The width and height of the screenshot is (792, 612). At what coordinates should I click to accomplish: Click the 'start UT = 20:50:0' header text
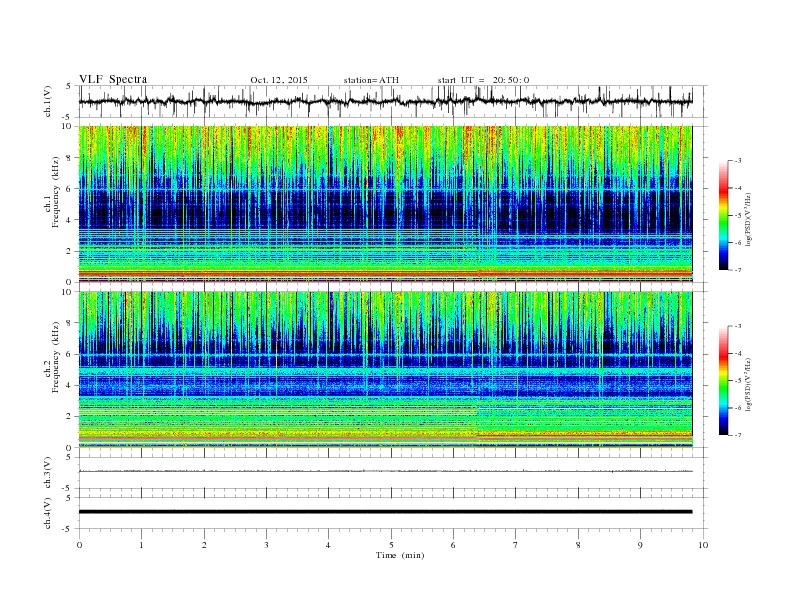(x=483, y=80)
